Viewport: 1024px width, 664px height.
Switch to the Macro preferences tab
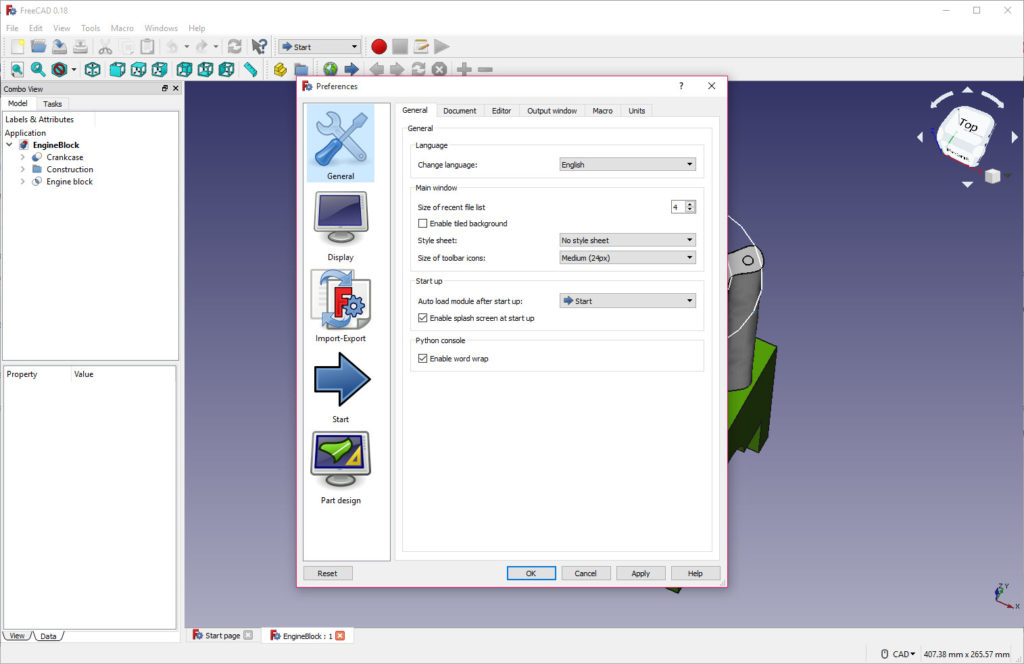(x=602, y=111)
